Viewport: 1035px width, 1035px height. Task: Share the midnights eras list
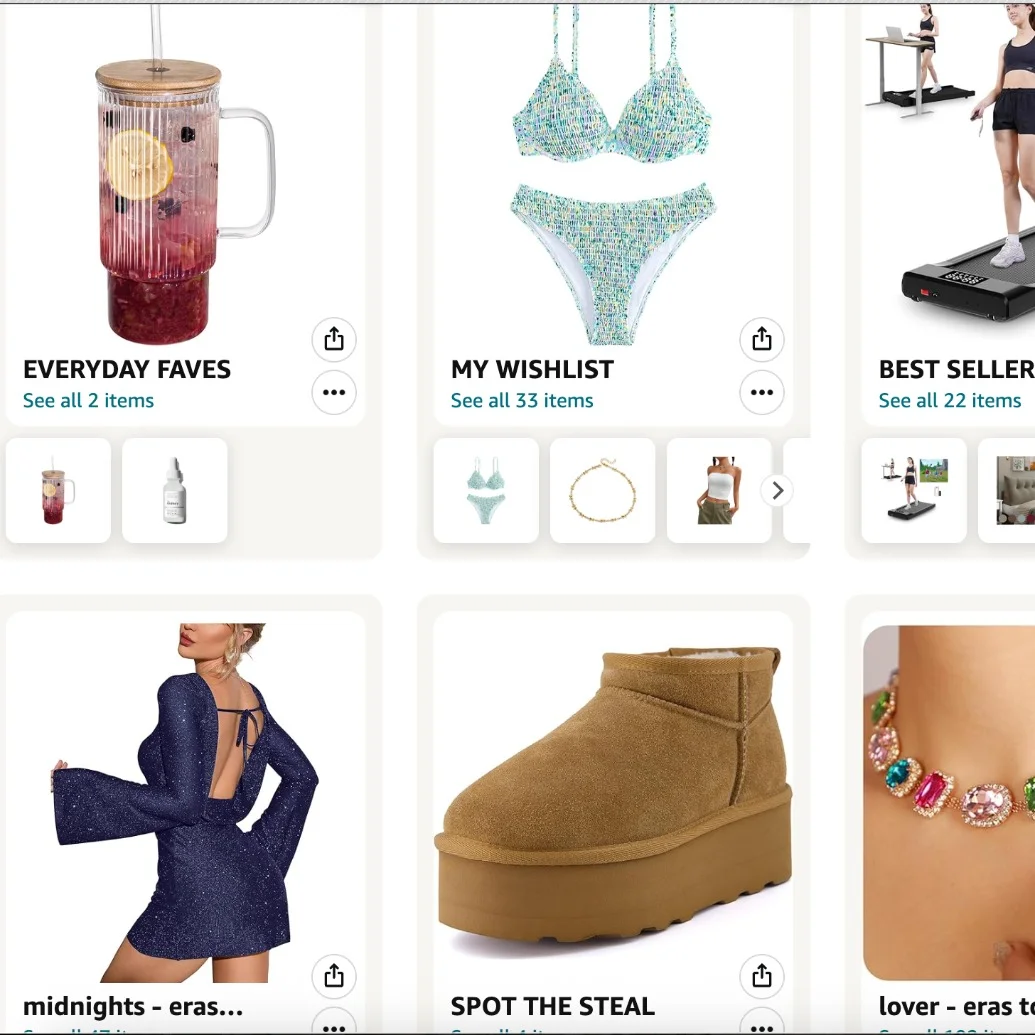click(334, 976)
